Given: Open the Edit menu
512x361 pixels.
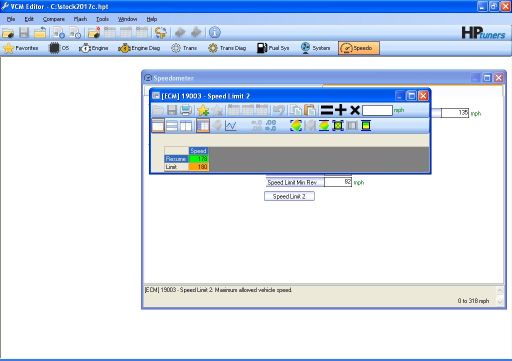Looking at the screenshot, I should tap(29, 19).
